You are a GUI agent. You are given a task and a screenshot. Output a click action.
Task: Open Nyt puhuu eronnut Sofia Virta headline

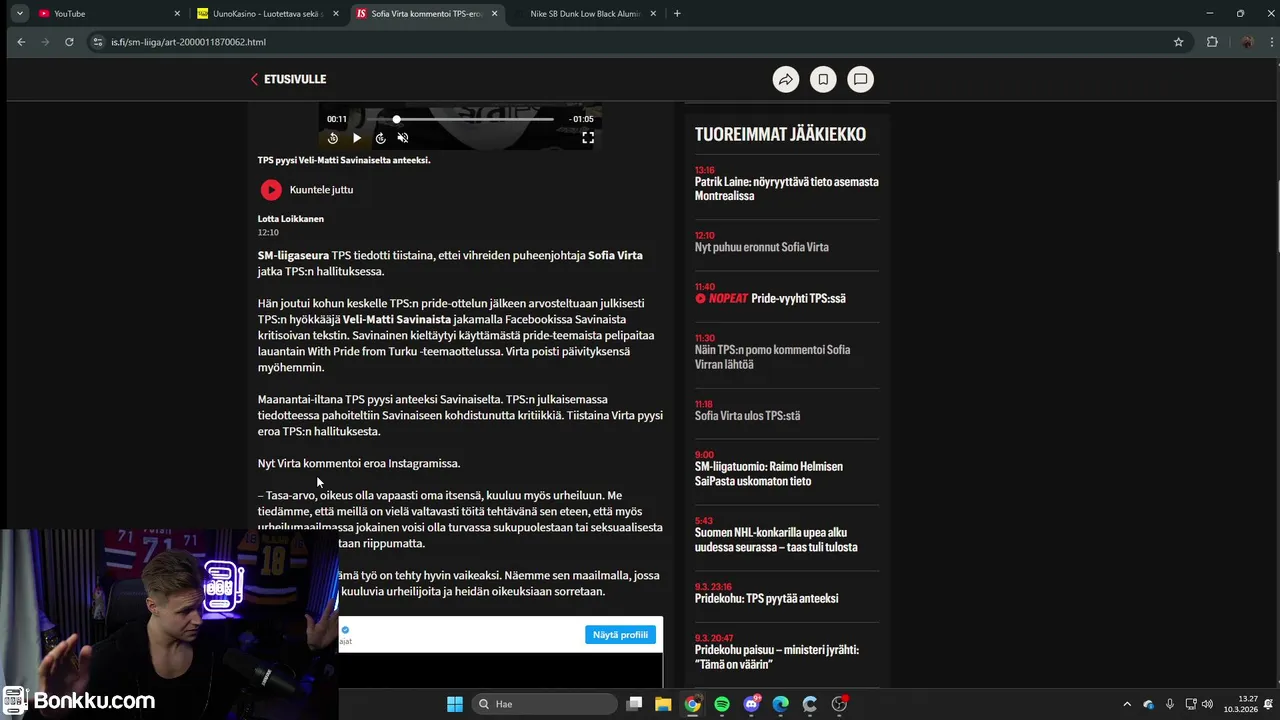pos(761,247)
